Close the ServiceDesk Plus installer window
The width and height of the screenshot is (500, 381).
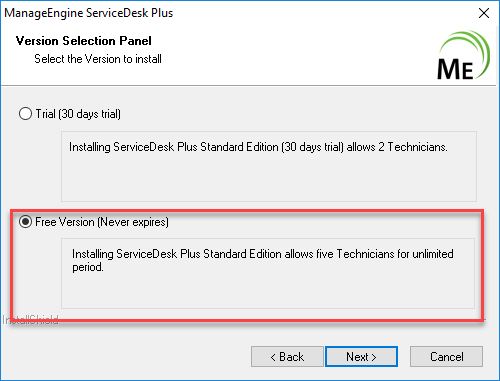[484, 13]
